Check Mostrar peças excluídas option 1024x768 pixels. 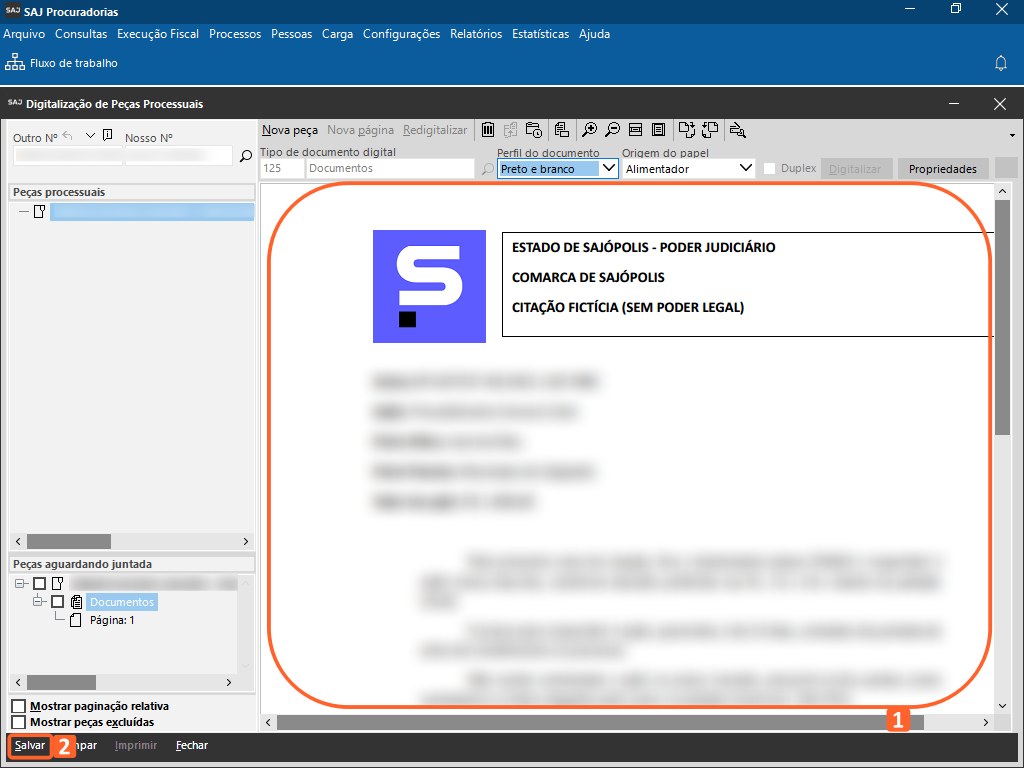[18, 722]
